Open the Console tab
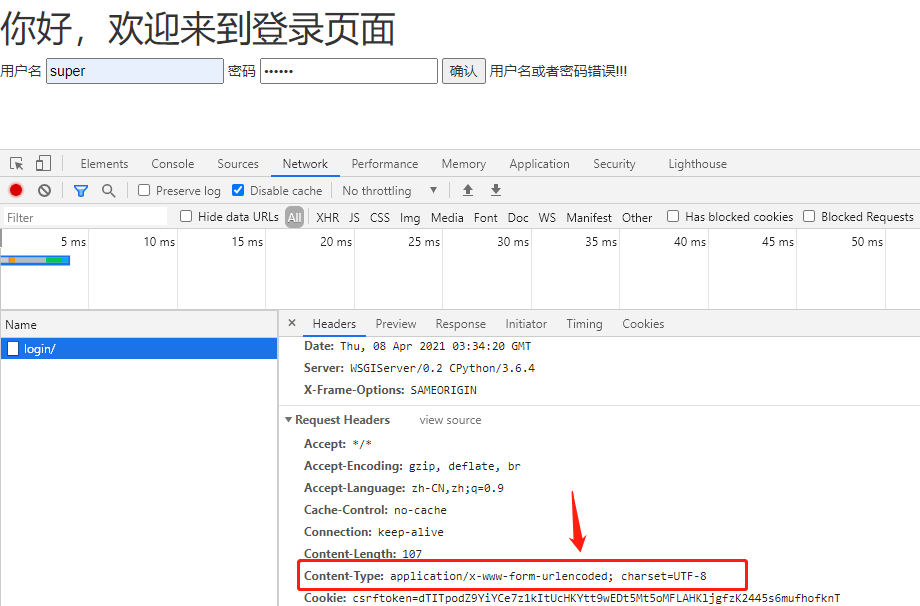This screenshot has width=920, height=606. tap(172, 164)
